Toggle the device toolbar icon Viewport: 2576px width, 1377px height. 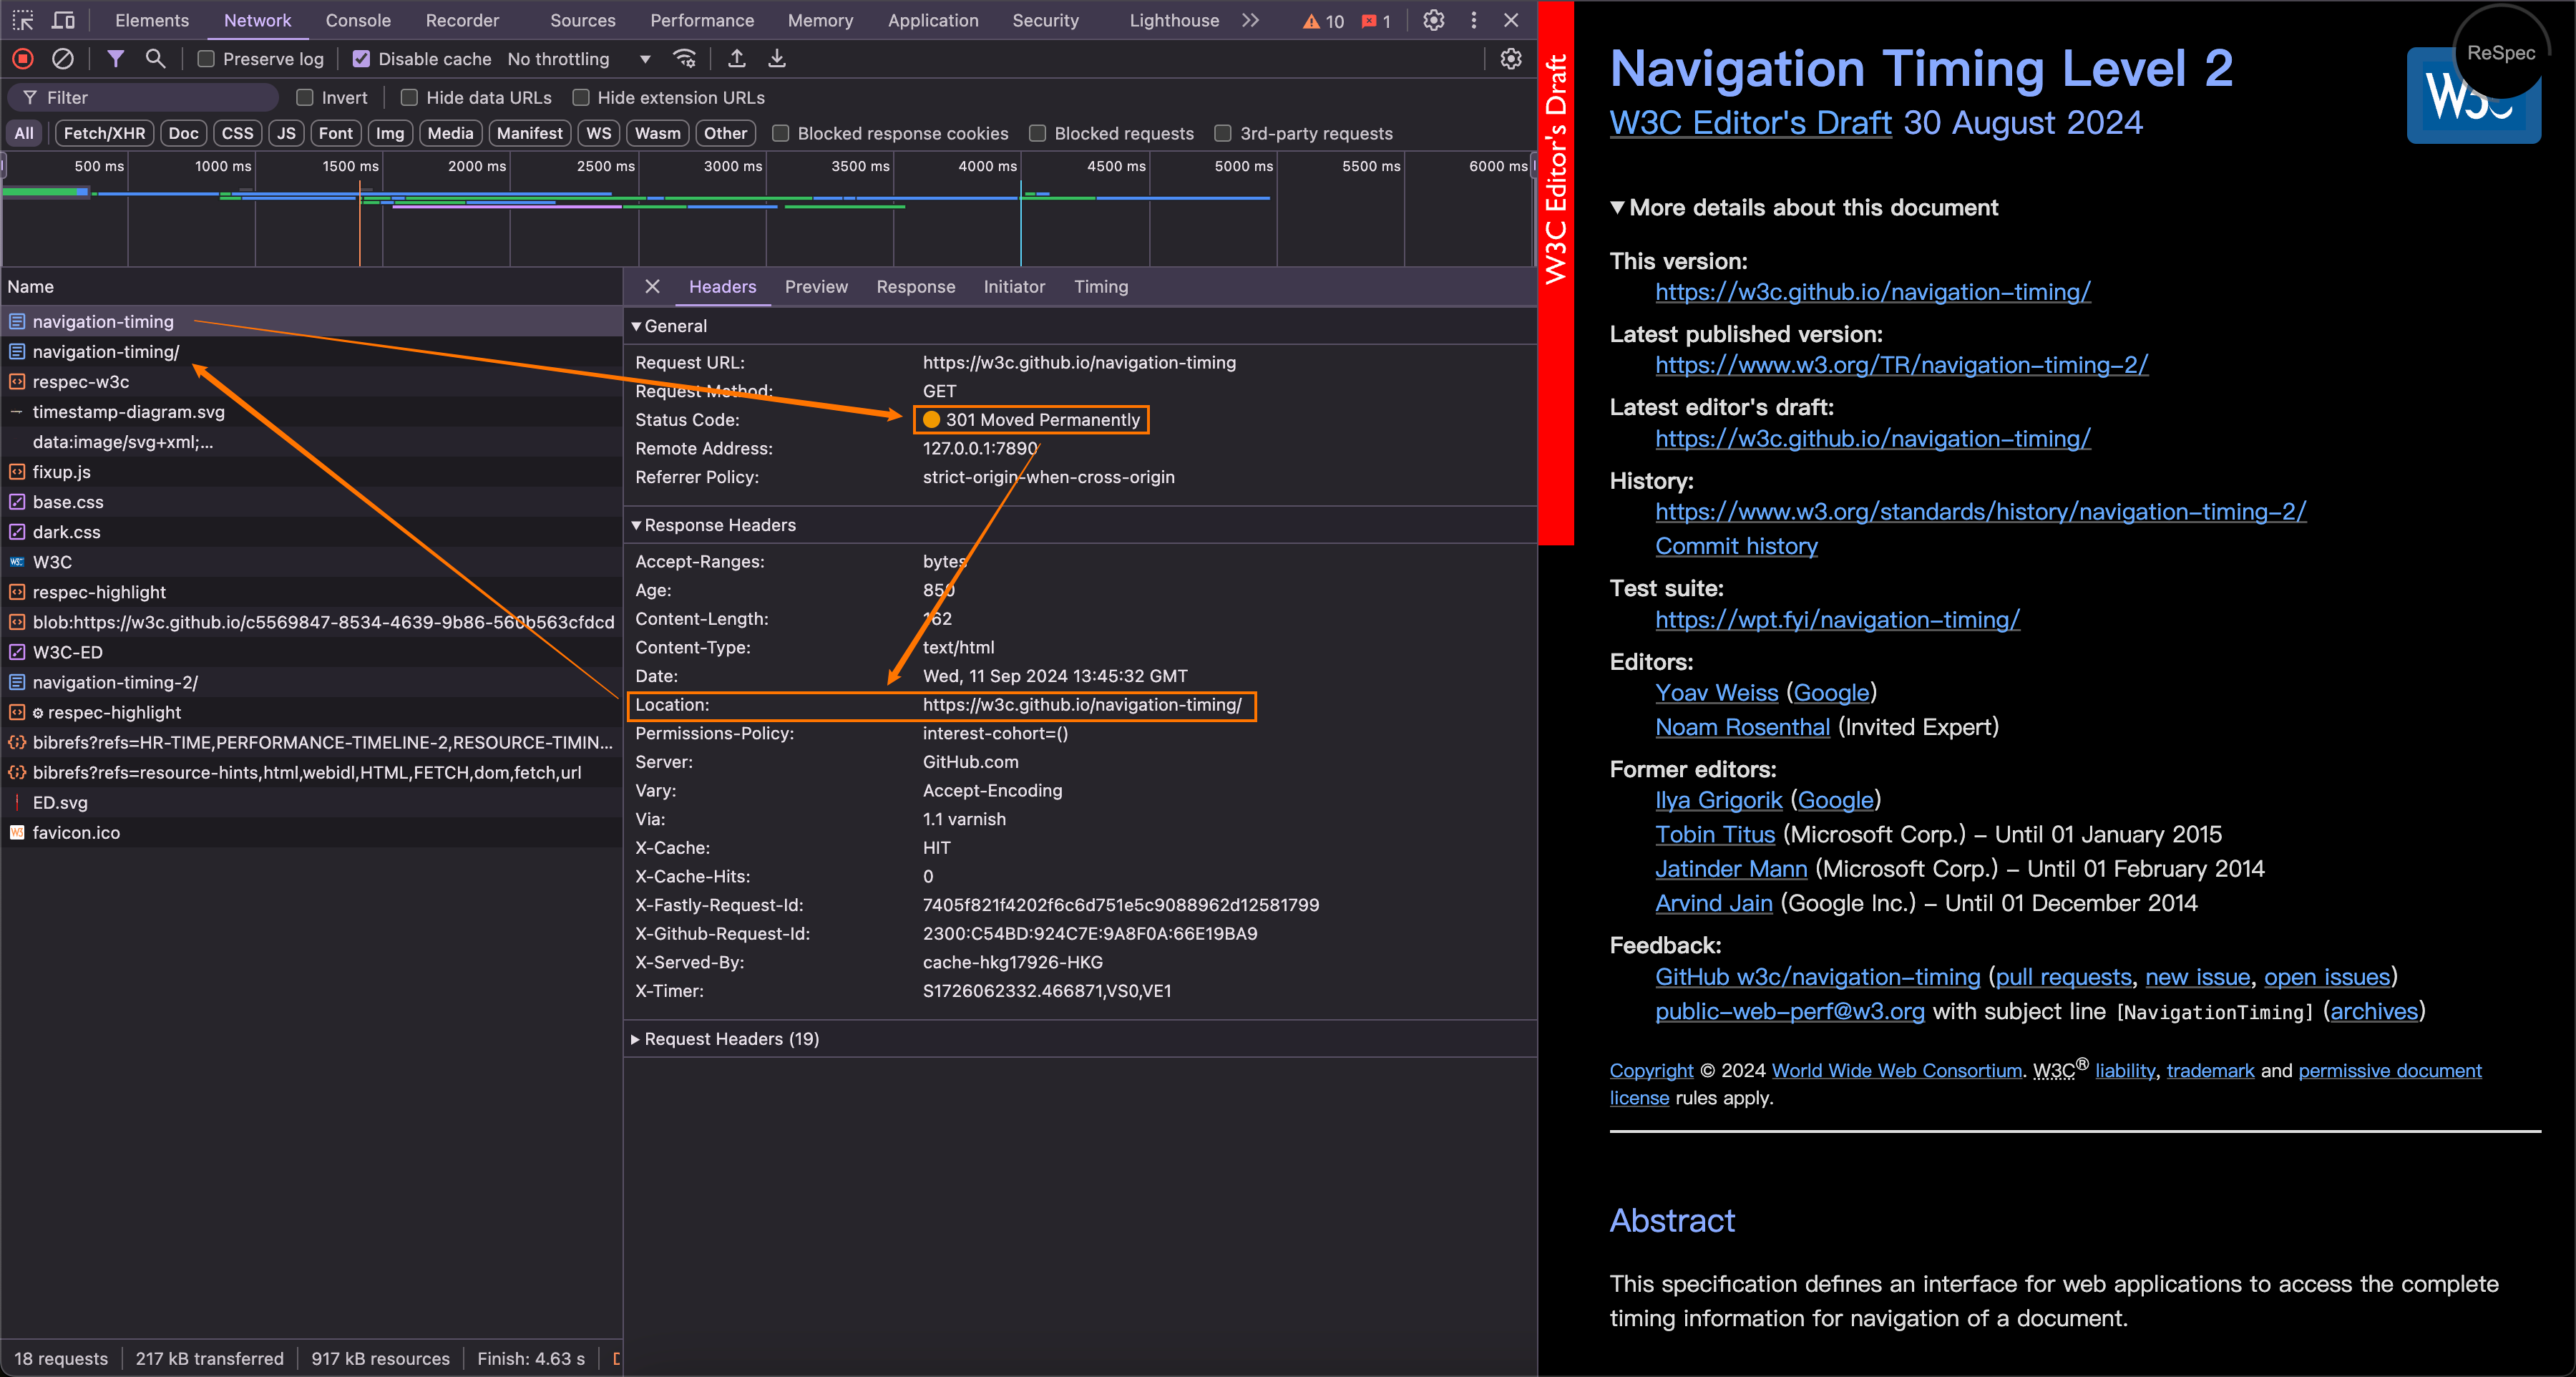(64, 20)
